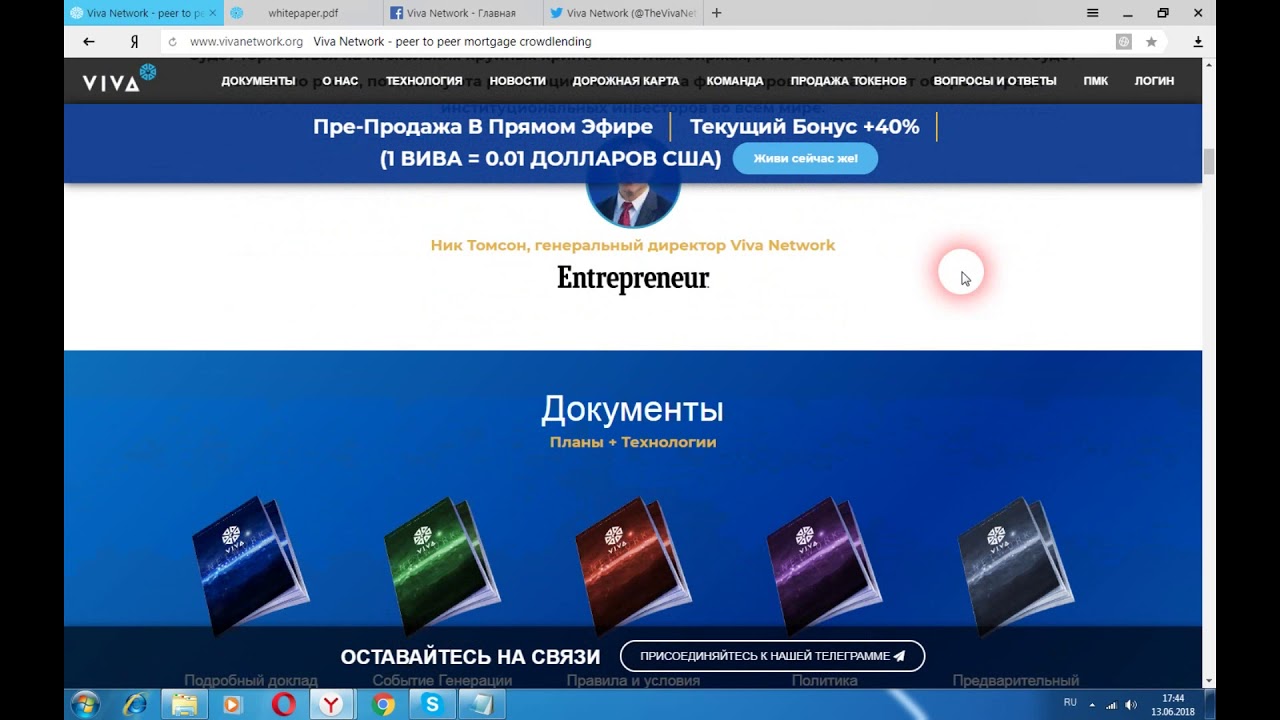Click the protection icon in the address bar
The image size is (1280, 720).
point(1124,42)
